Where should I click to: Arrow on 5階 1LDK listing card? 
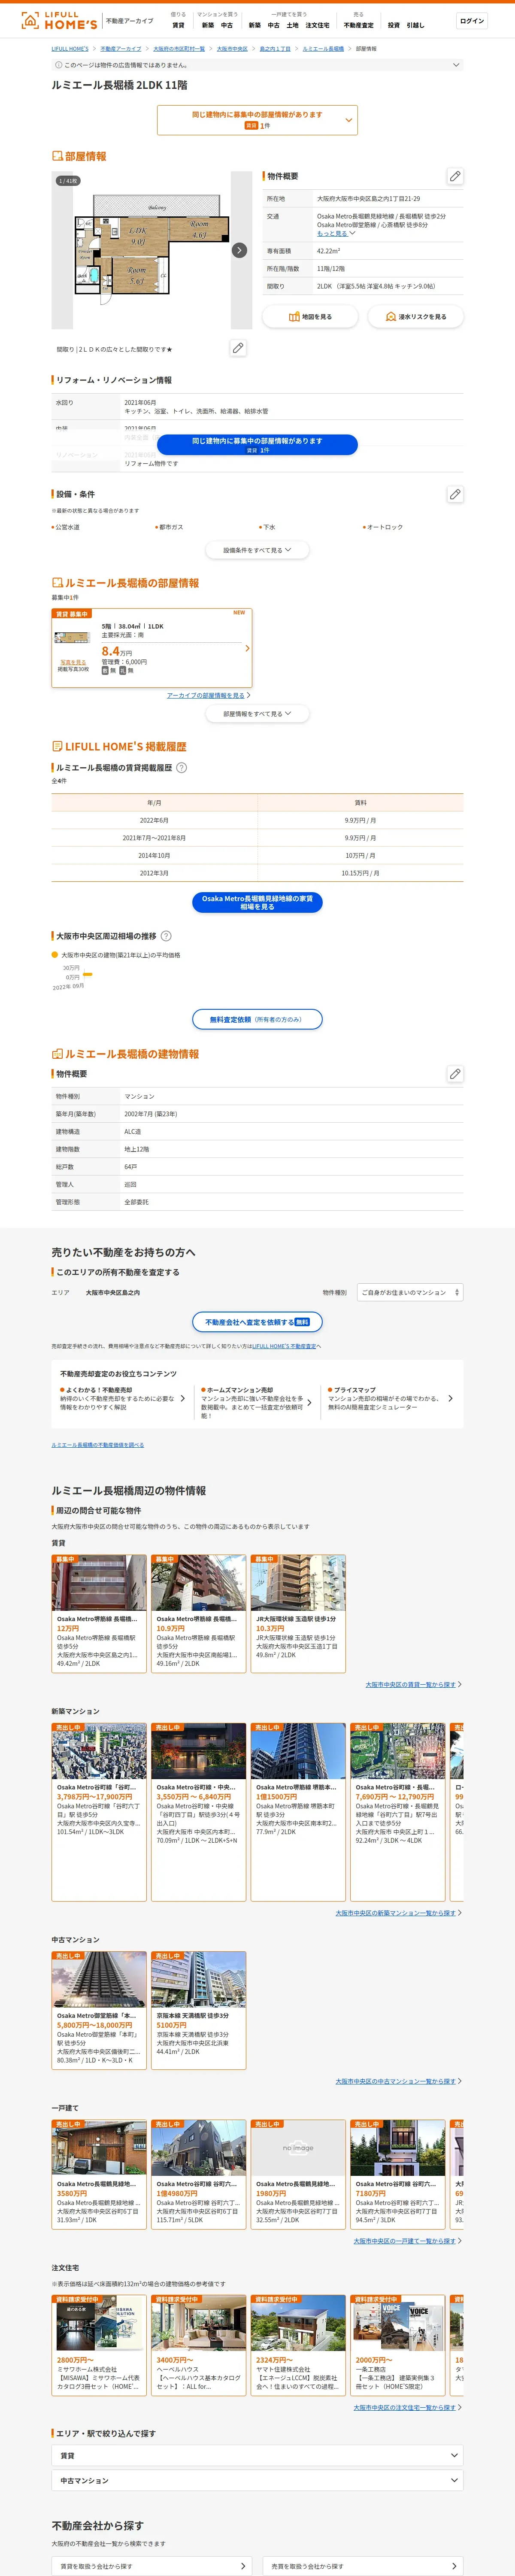(x=247, y=648)
